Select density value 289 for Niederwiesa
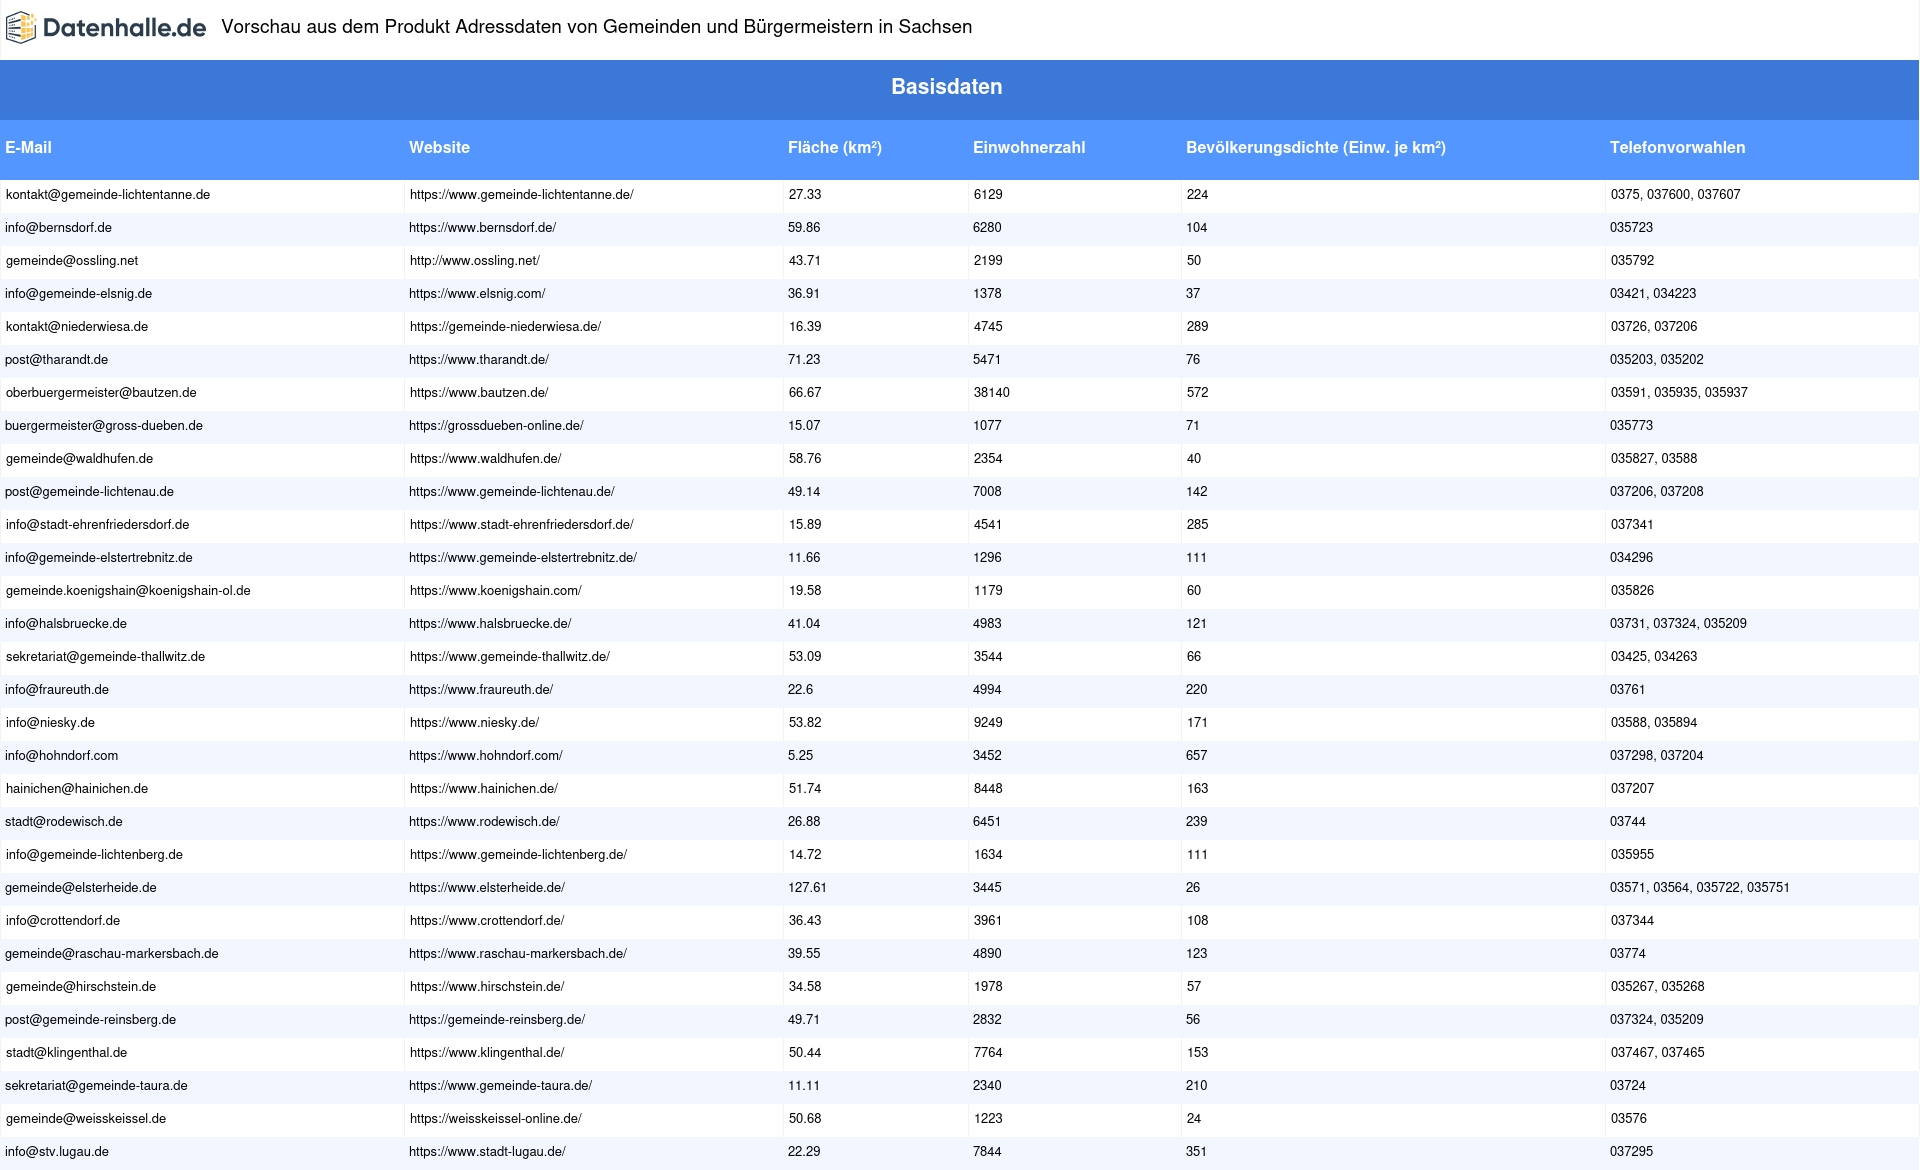Screen dimensions: 1920x1170 (x=1198, y=327)
